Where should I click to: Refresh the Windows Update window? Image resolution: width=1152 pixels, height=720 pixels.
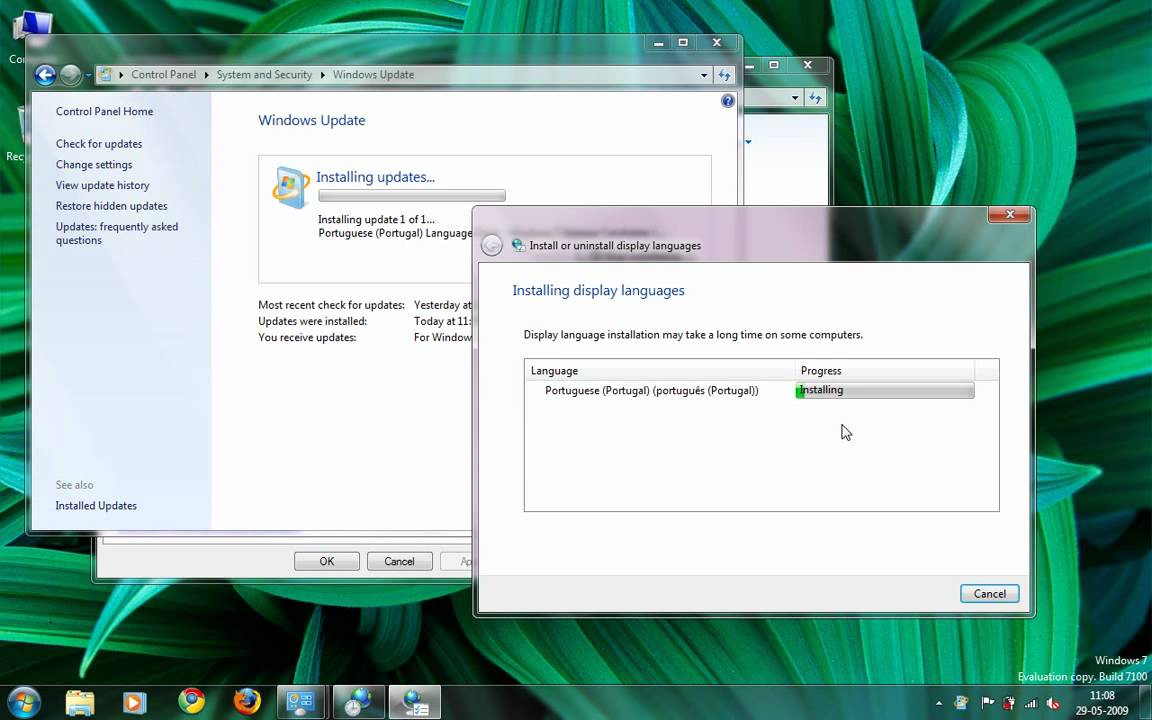coord(724,75)
